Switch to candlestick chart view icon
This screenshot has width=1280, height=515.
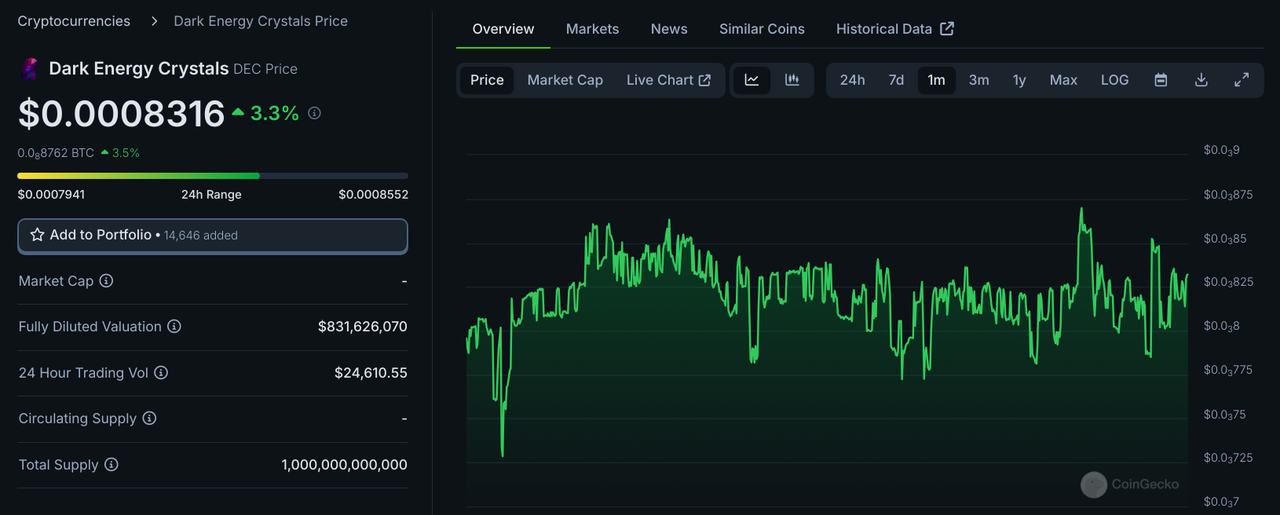[x=792, y=80]
